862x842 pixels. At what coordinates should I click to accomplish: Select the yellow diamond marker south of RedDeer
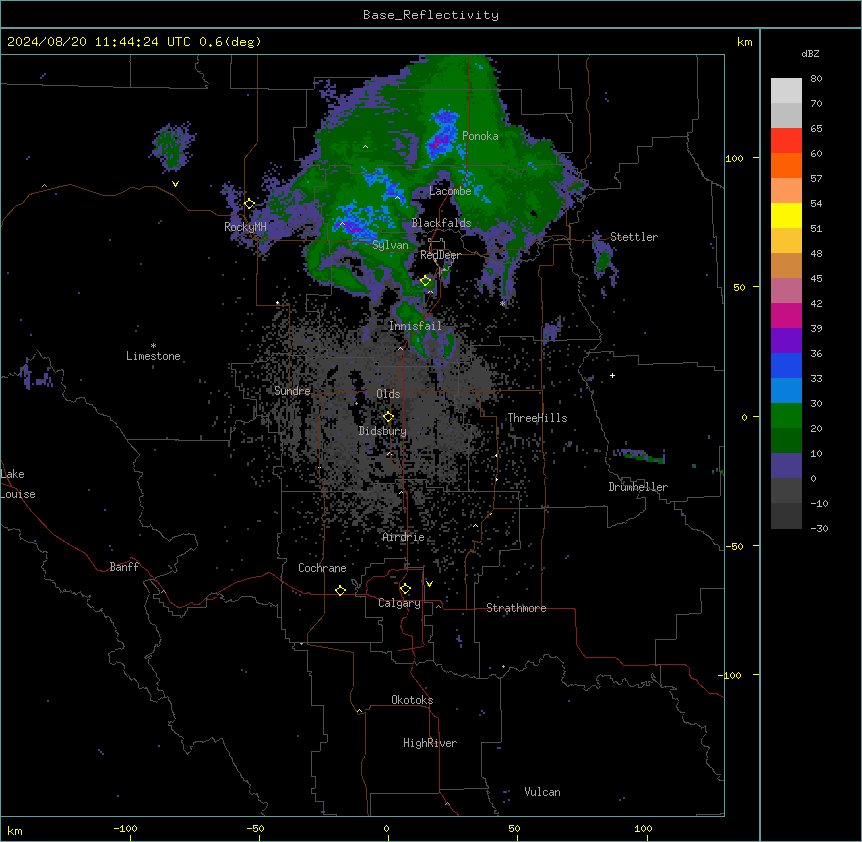(x=425, y=281)
